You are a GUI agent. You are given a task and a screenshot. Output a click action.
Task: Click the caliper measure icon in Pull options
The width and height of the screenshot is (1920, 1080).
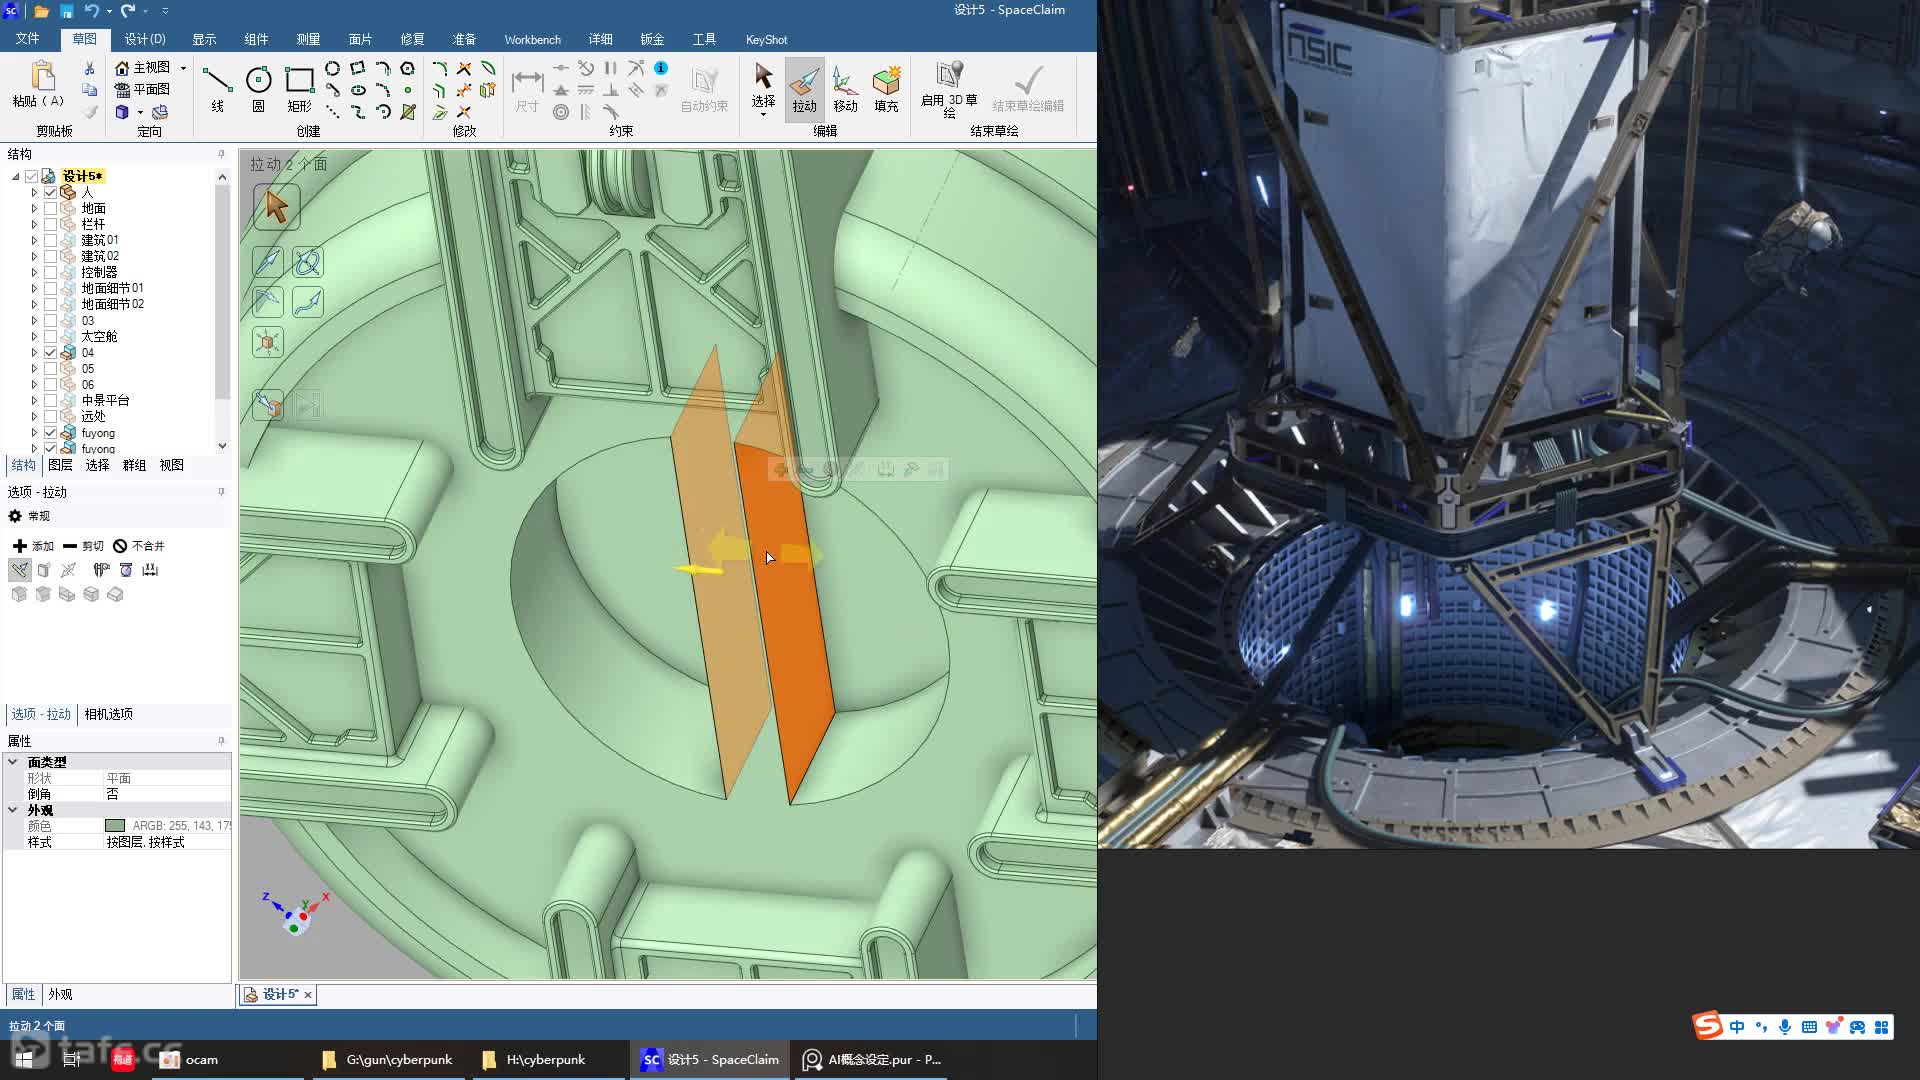coord(101,570)
